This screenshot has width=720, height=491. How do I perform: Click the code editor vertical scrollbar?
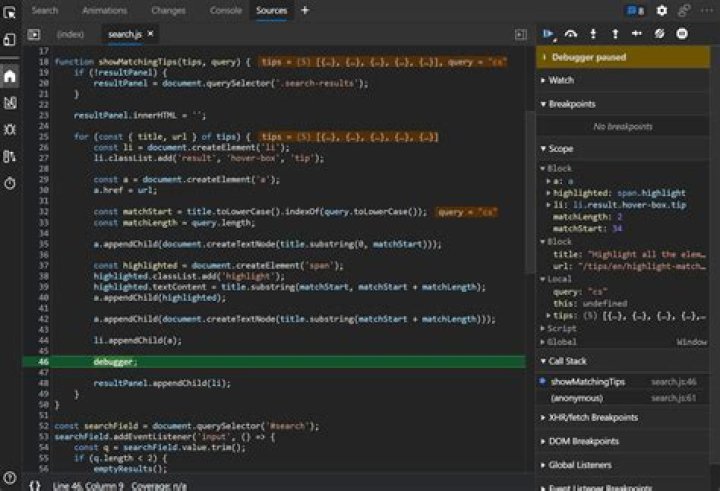point(530,193)
